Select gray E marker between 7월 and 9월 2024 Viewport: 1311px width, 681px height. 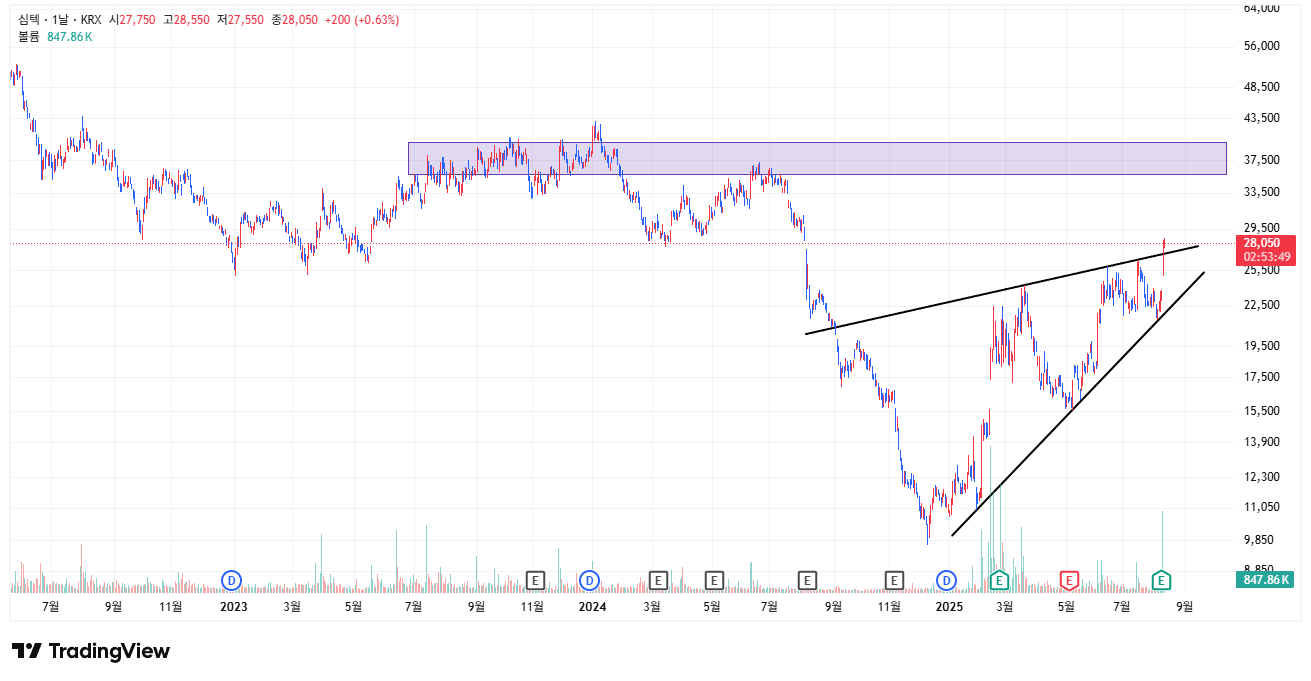pos(807,579)
